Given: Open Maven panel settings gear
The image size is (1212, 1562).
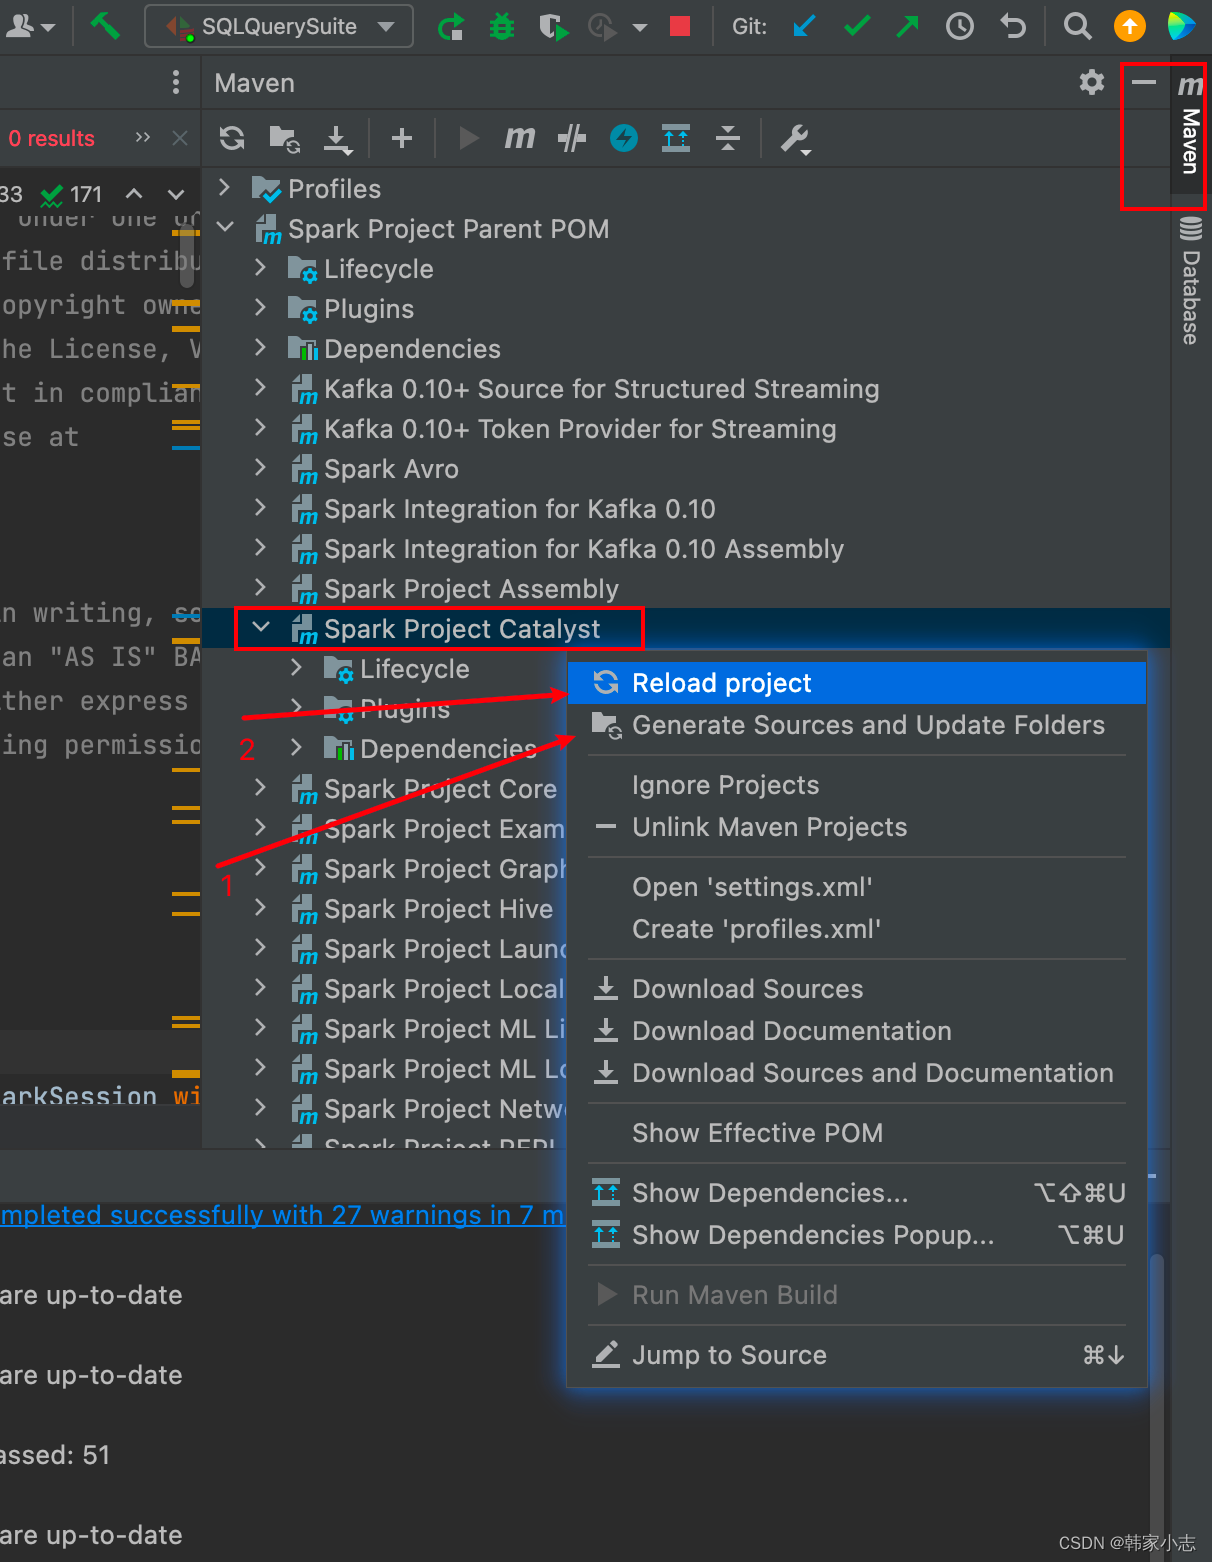Looking at the screenshot, I should click(1092, 82).
